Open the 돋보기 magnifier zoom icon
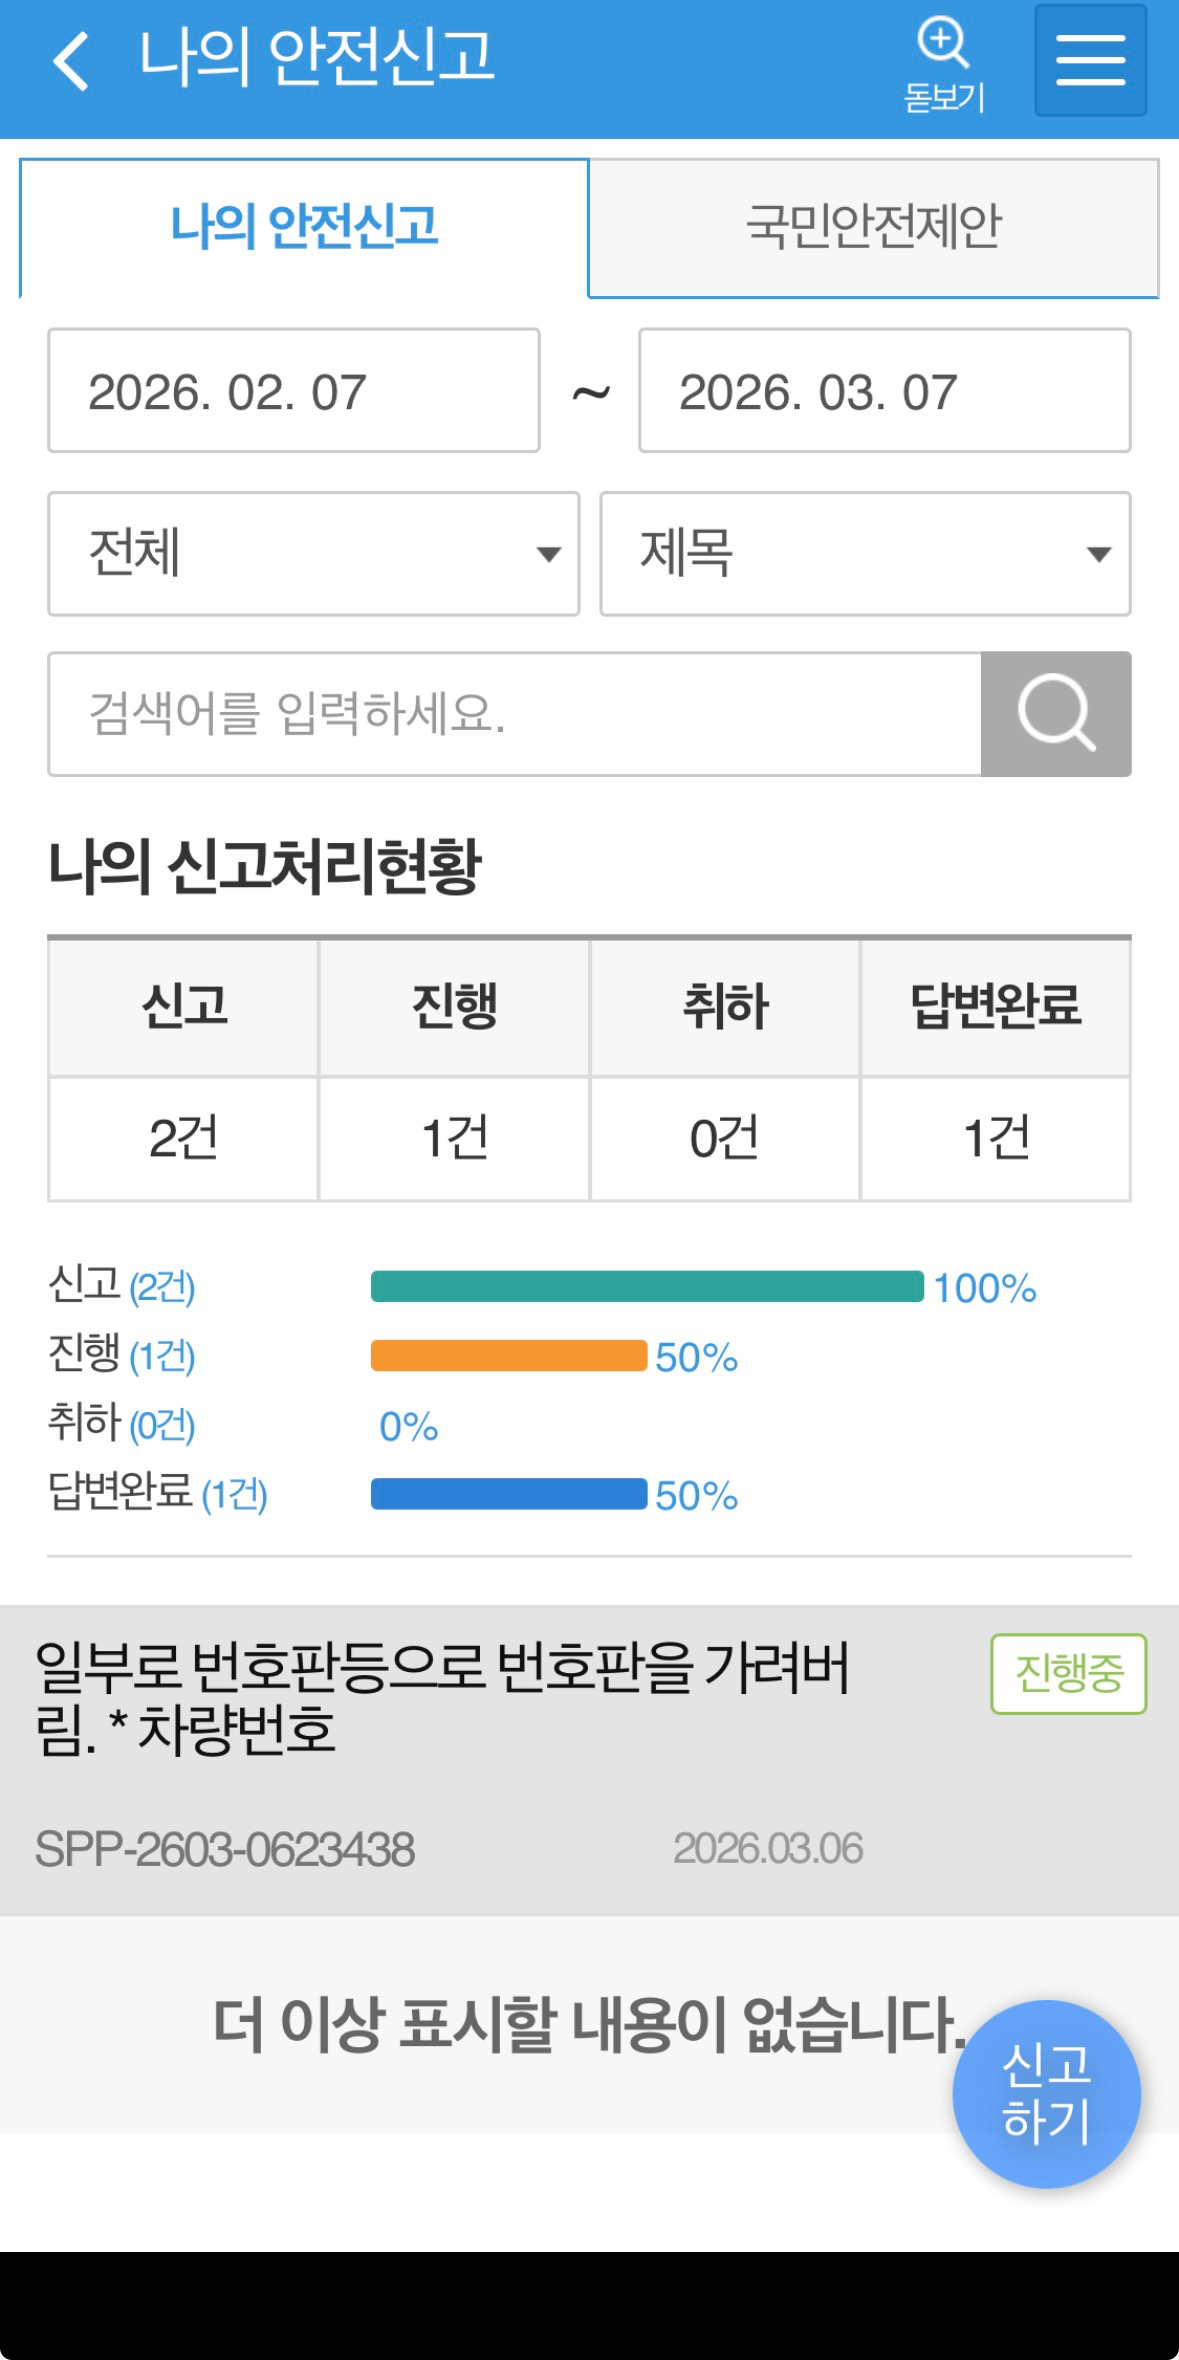The height and width of the screenshot is (2360, 1179). point(944,65)
